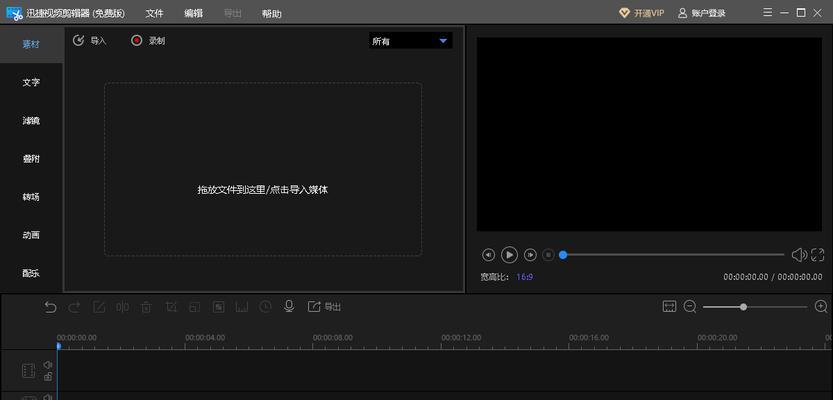833x400 pixels.
Task: Click the fit-timeline-to-window icon
Action: [669, 307]
